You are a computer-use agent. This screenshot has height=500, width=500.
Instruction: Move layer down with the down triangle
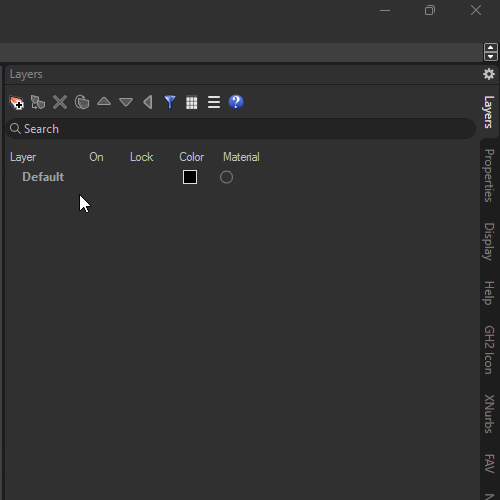(x=126, y=102)
